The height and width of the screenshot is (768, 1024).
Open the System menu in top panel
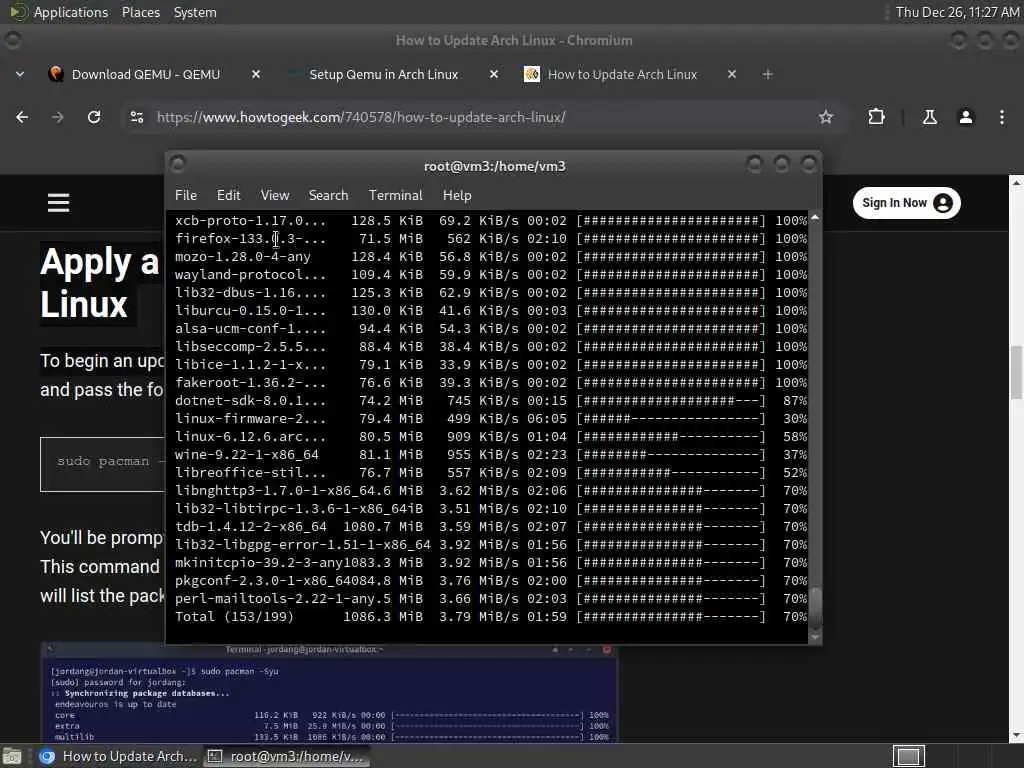(x=195, y=12)
